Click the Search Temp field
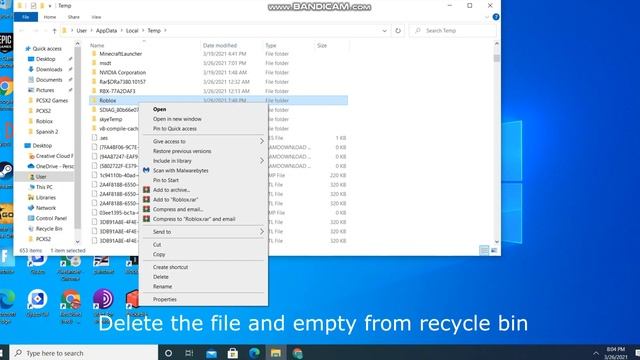 453,31
